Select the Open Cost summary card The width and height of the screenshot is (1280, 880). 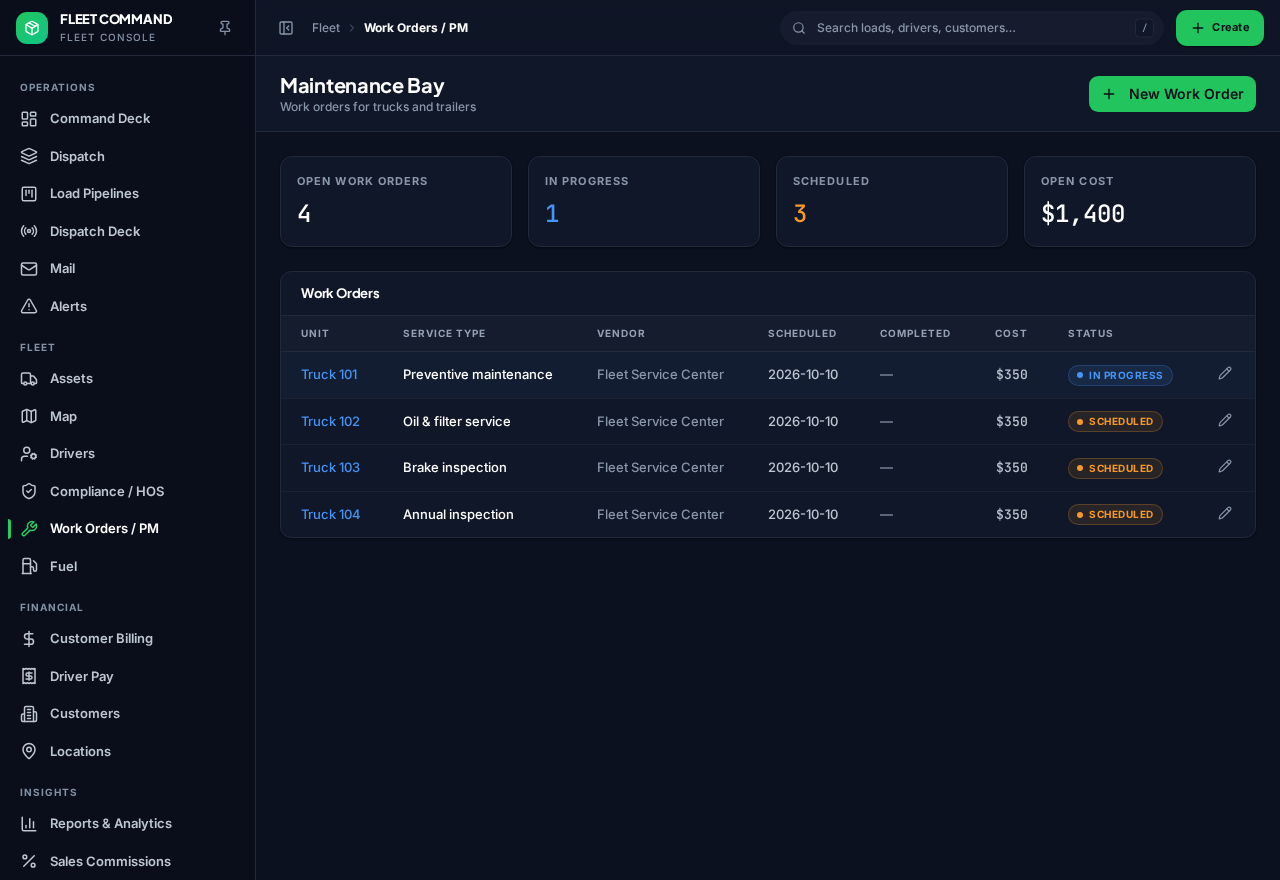point(1140,201)
